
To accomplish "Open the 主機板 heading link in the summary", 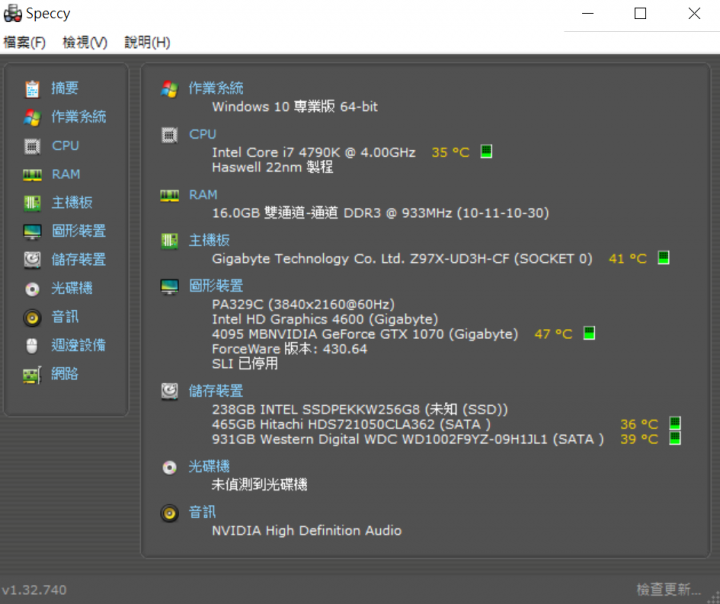I will click(x=209, y=240).
